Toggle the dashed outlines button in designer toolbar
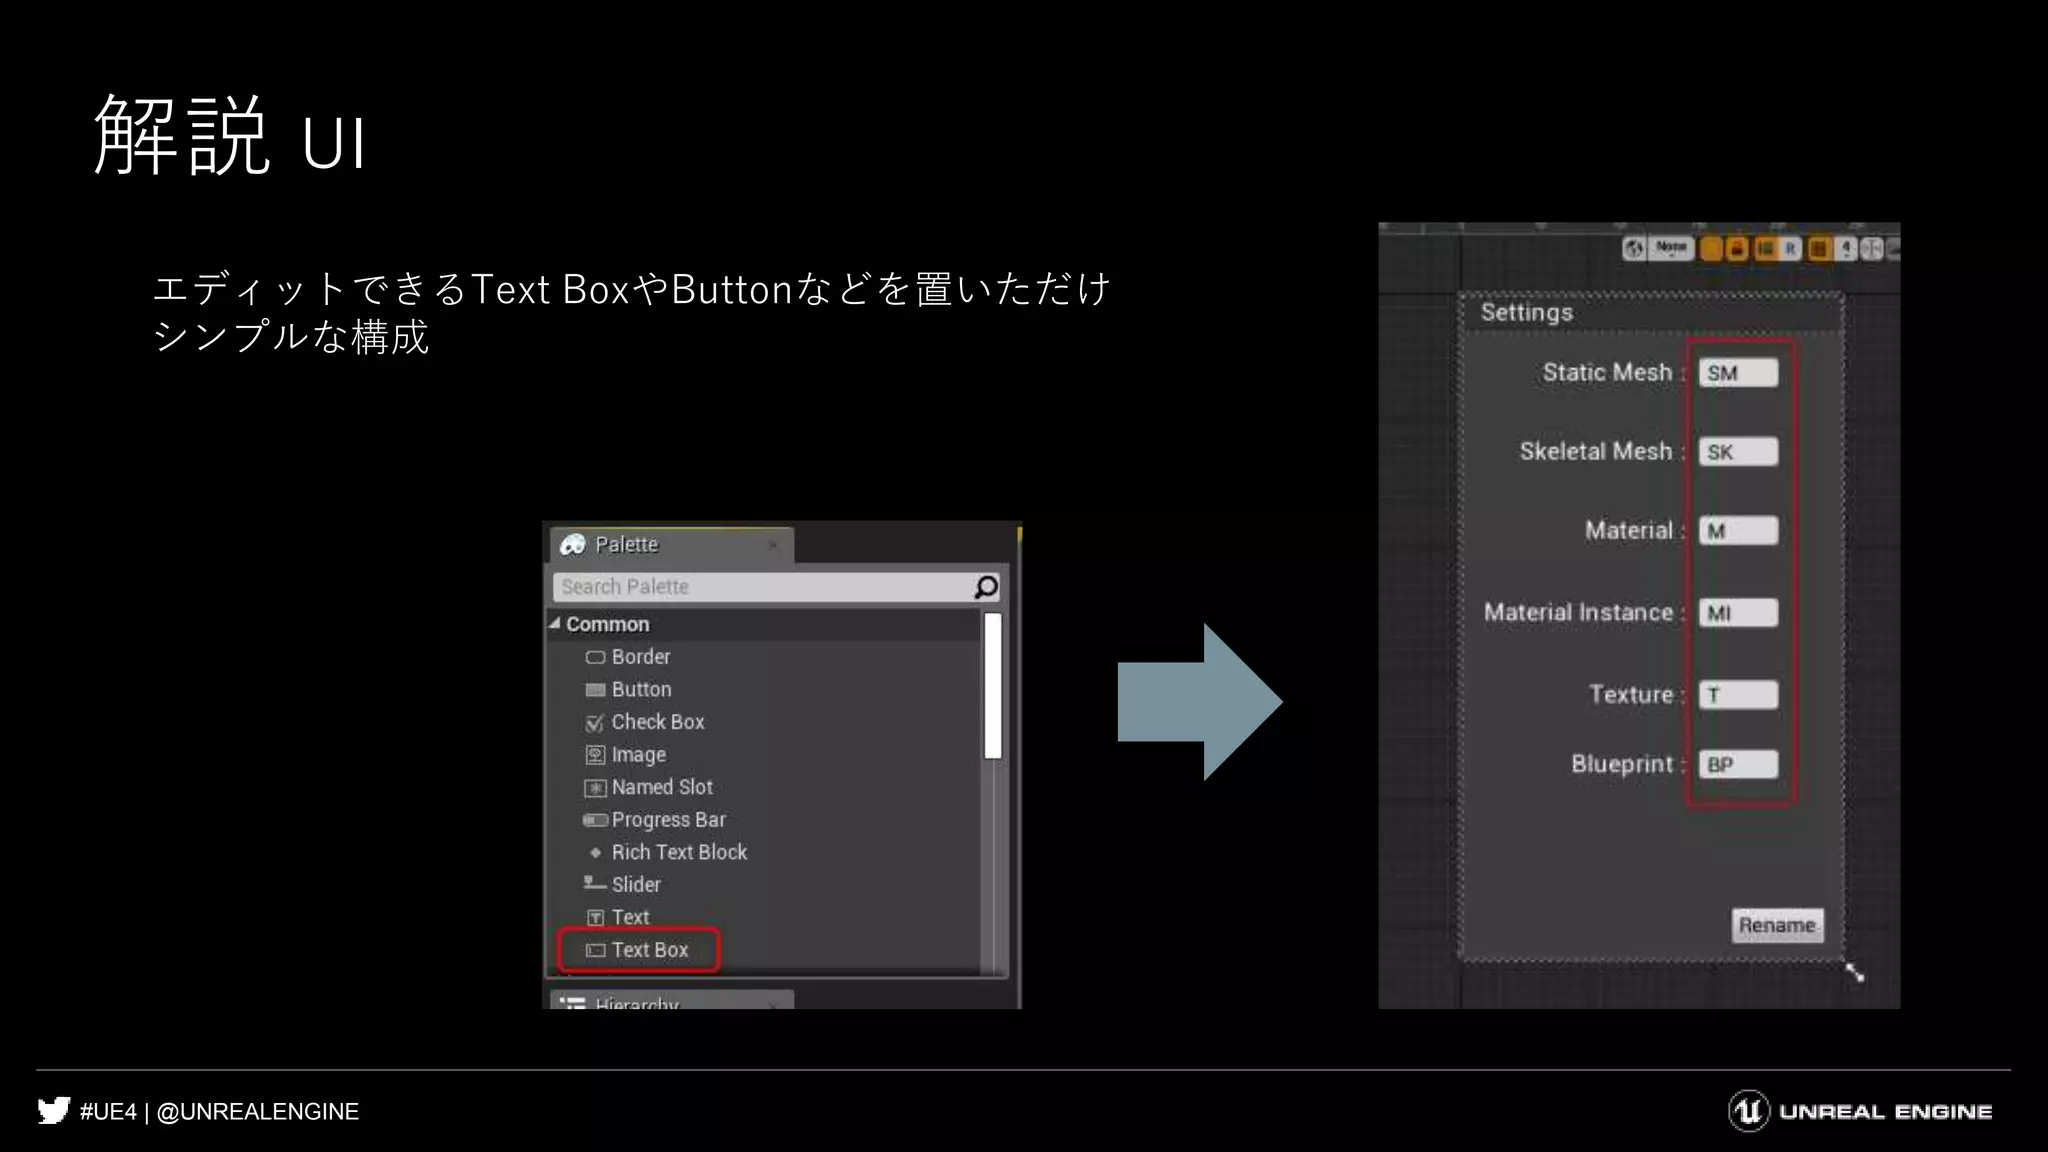This screenshot has height=1152, width=2048. point(1711,248)
